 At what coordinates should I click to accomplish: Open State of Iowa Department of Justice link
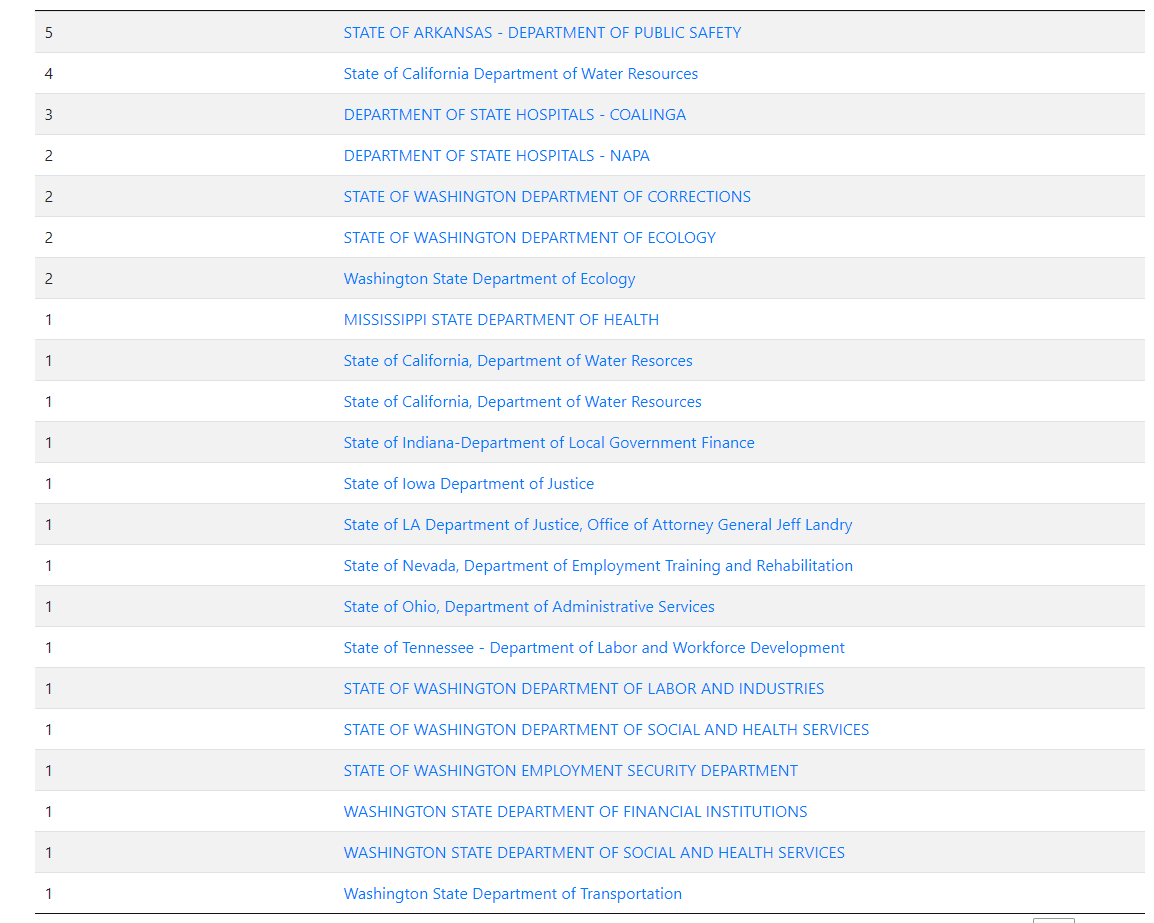(469, 484)
